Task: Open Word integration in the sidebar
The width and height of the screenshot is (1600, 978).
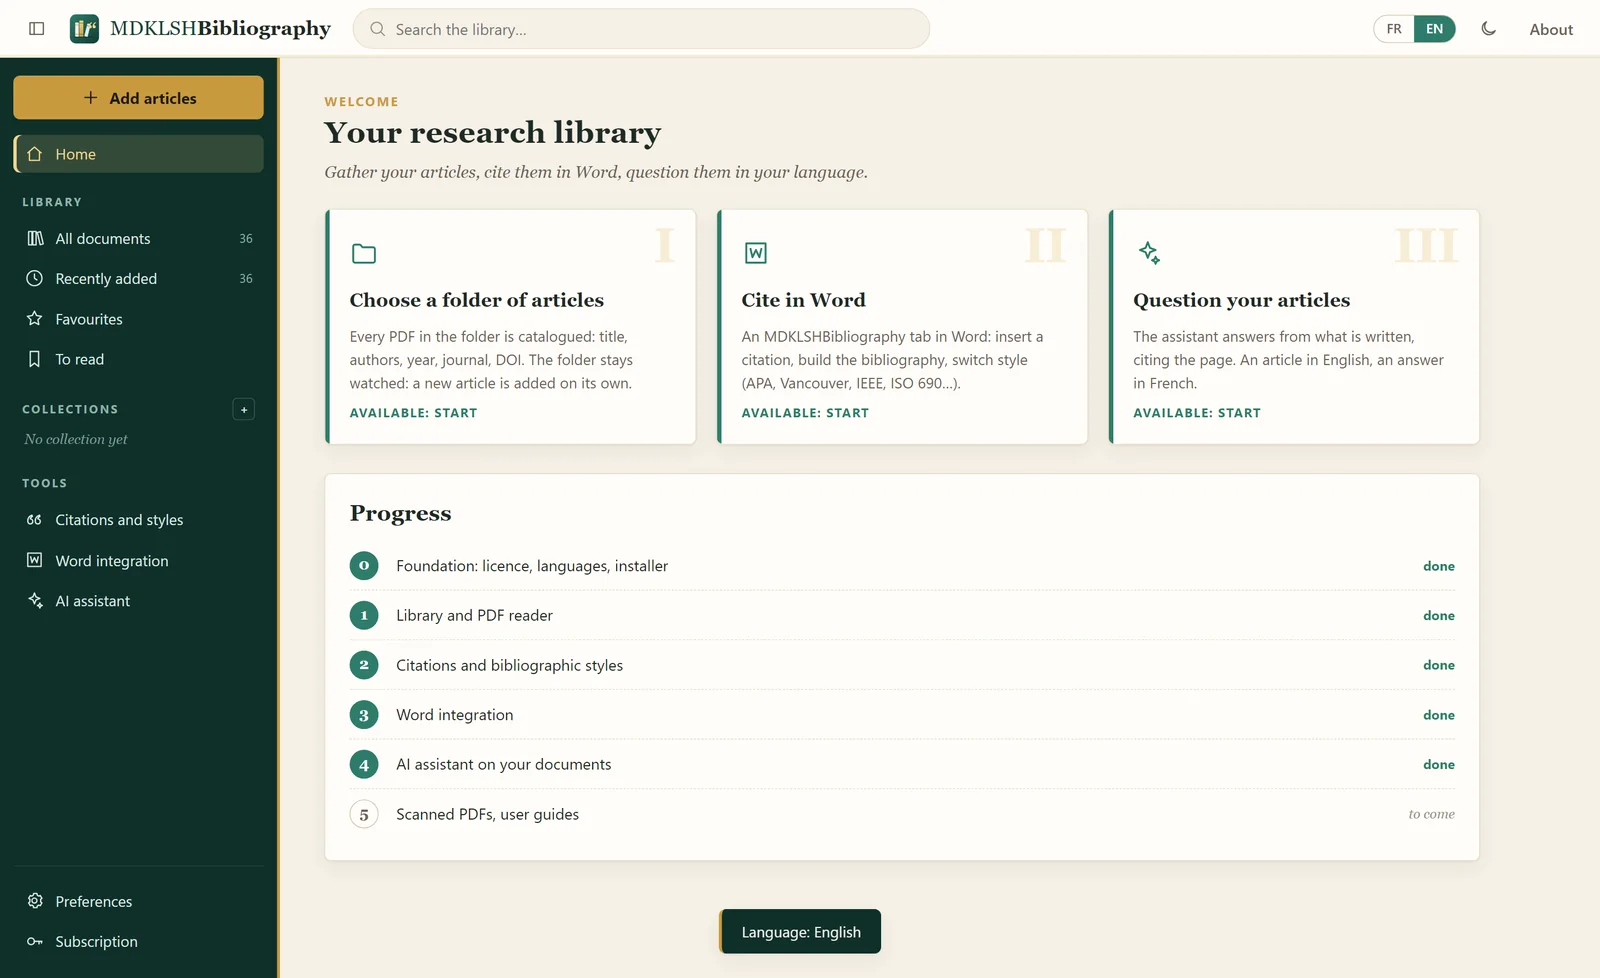Action: click(139, 561)
